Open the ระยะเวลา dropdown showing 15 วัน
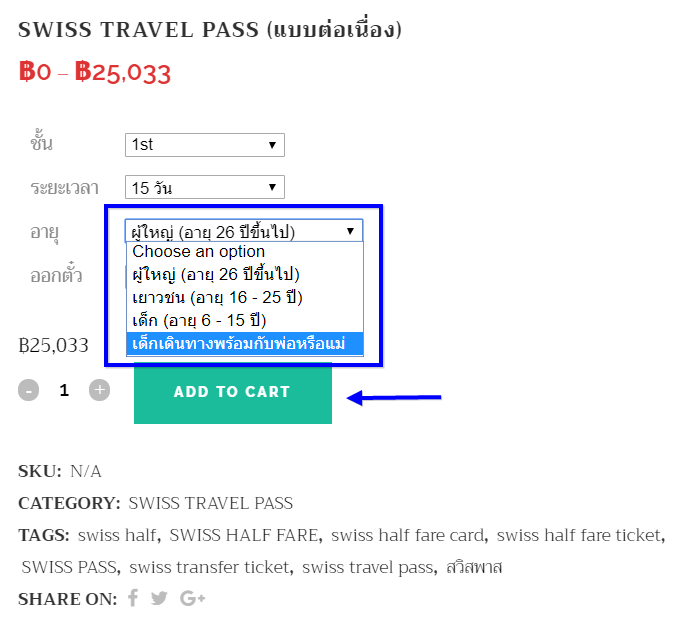Image resolution: width=688 pixels, height=632 pixels. [205, 187]
